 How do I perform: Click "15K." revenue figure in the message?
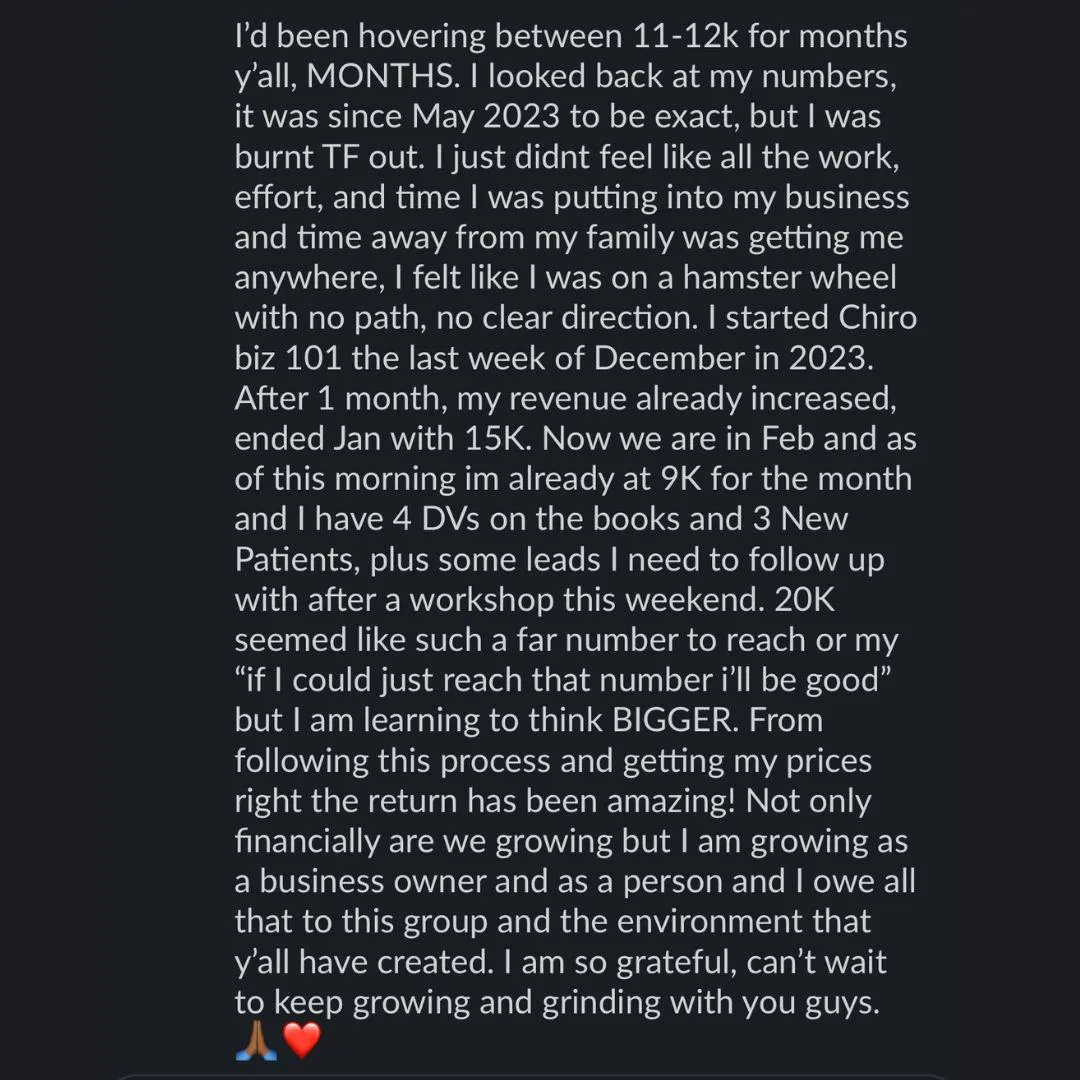click(499, 439)
